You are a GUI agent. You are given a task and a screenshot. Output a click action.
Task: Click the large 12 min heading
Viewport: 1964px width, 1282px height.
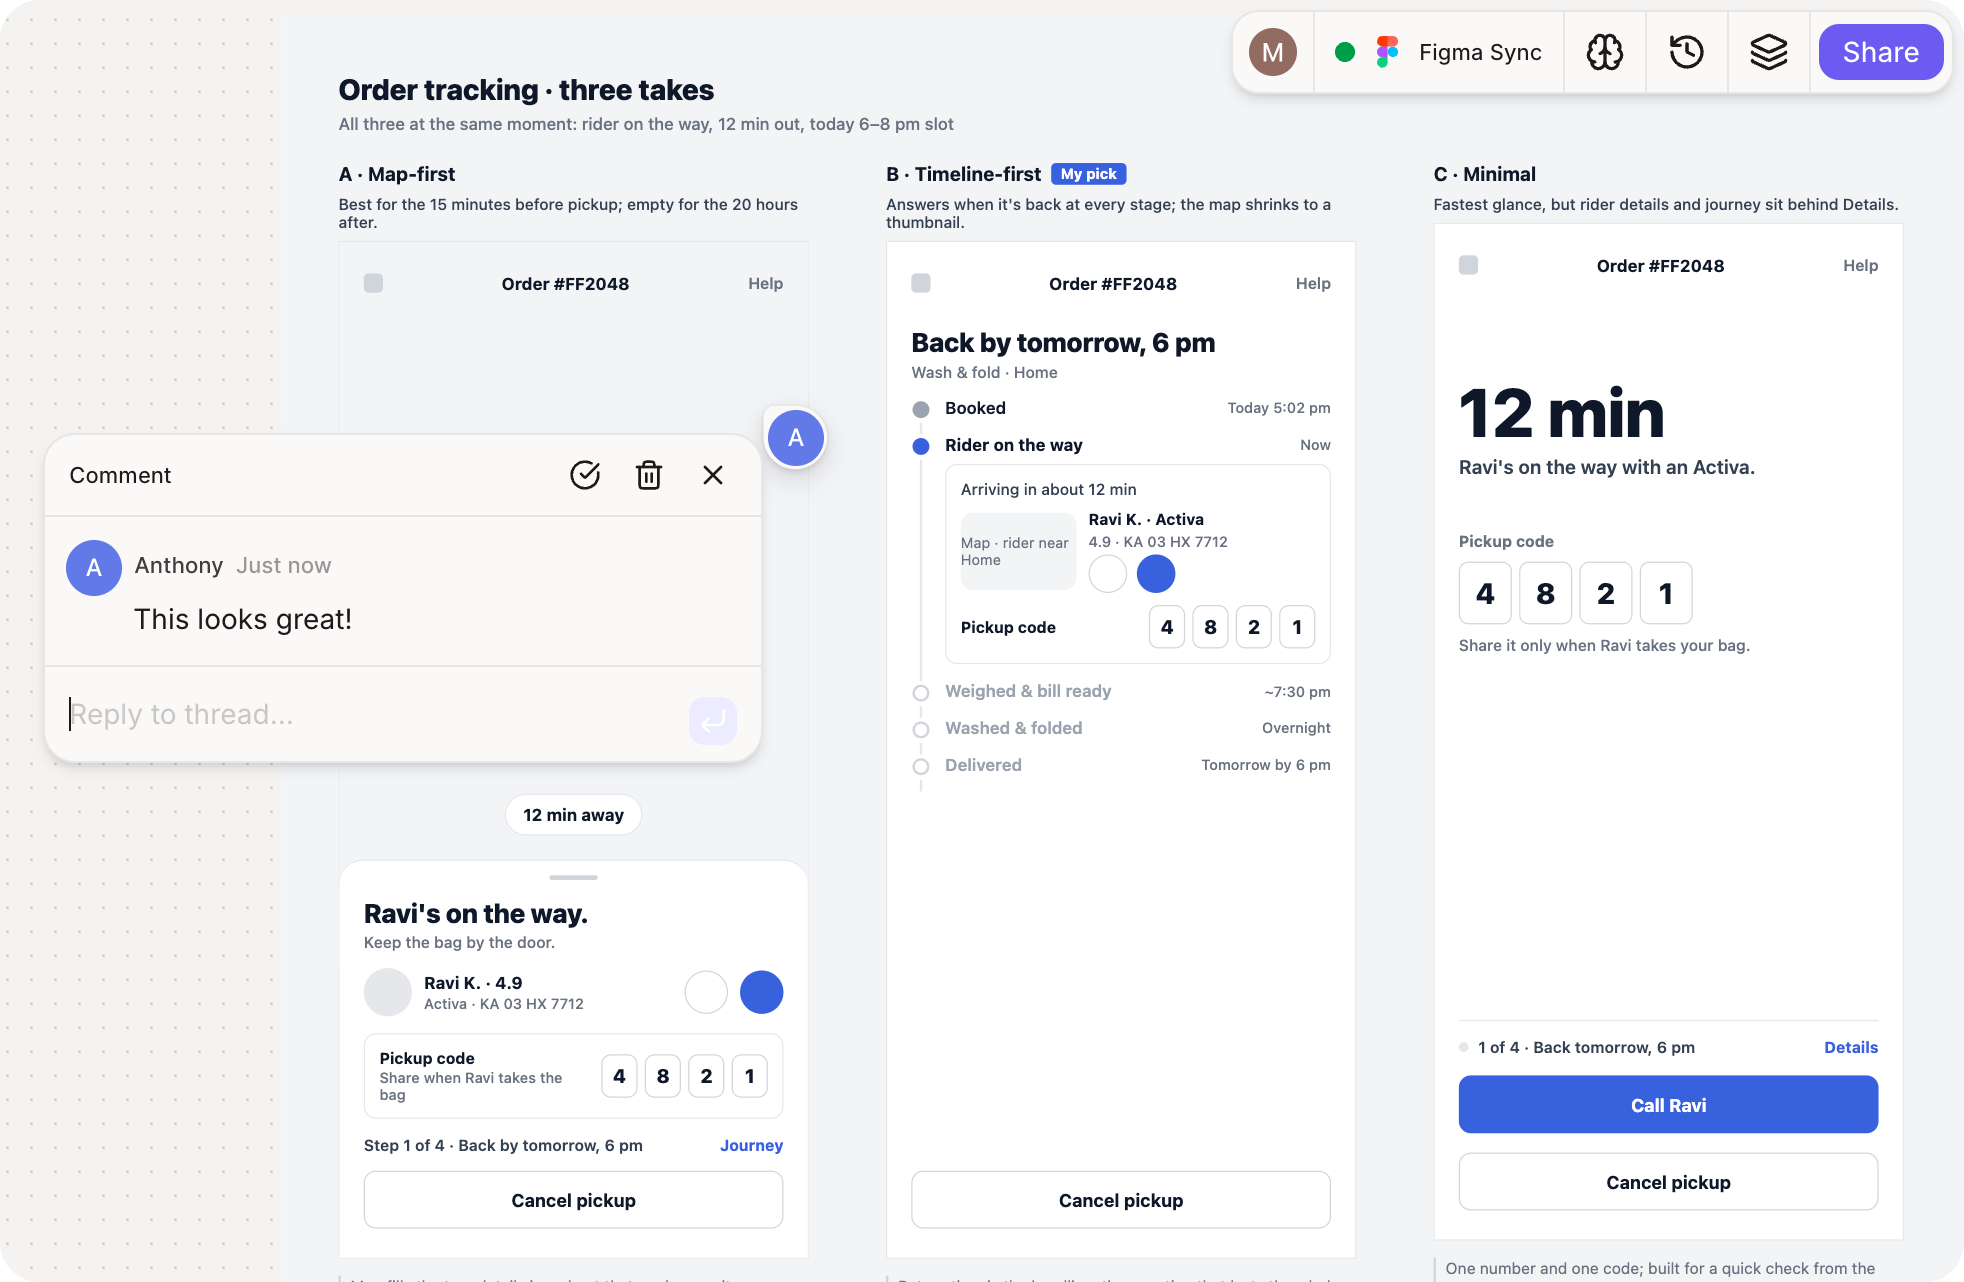coord(1561,414)
